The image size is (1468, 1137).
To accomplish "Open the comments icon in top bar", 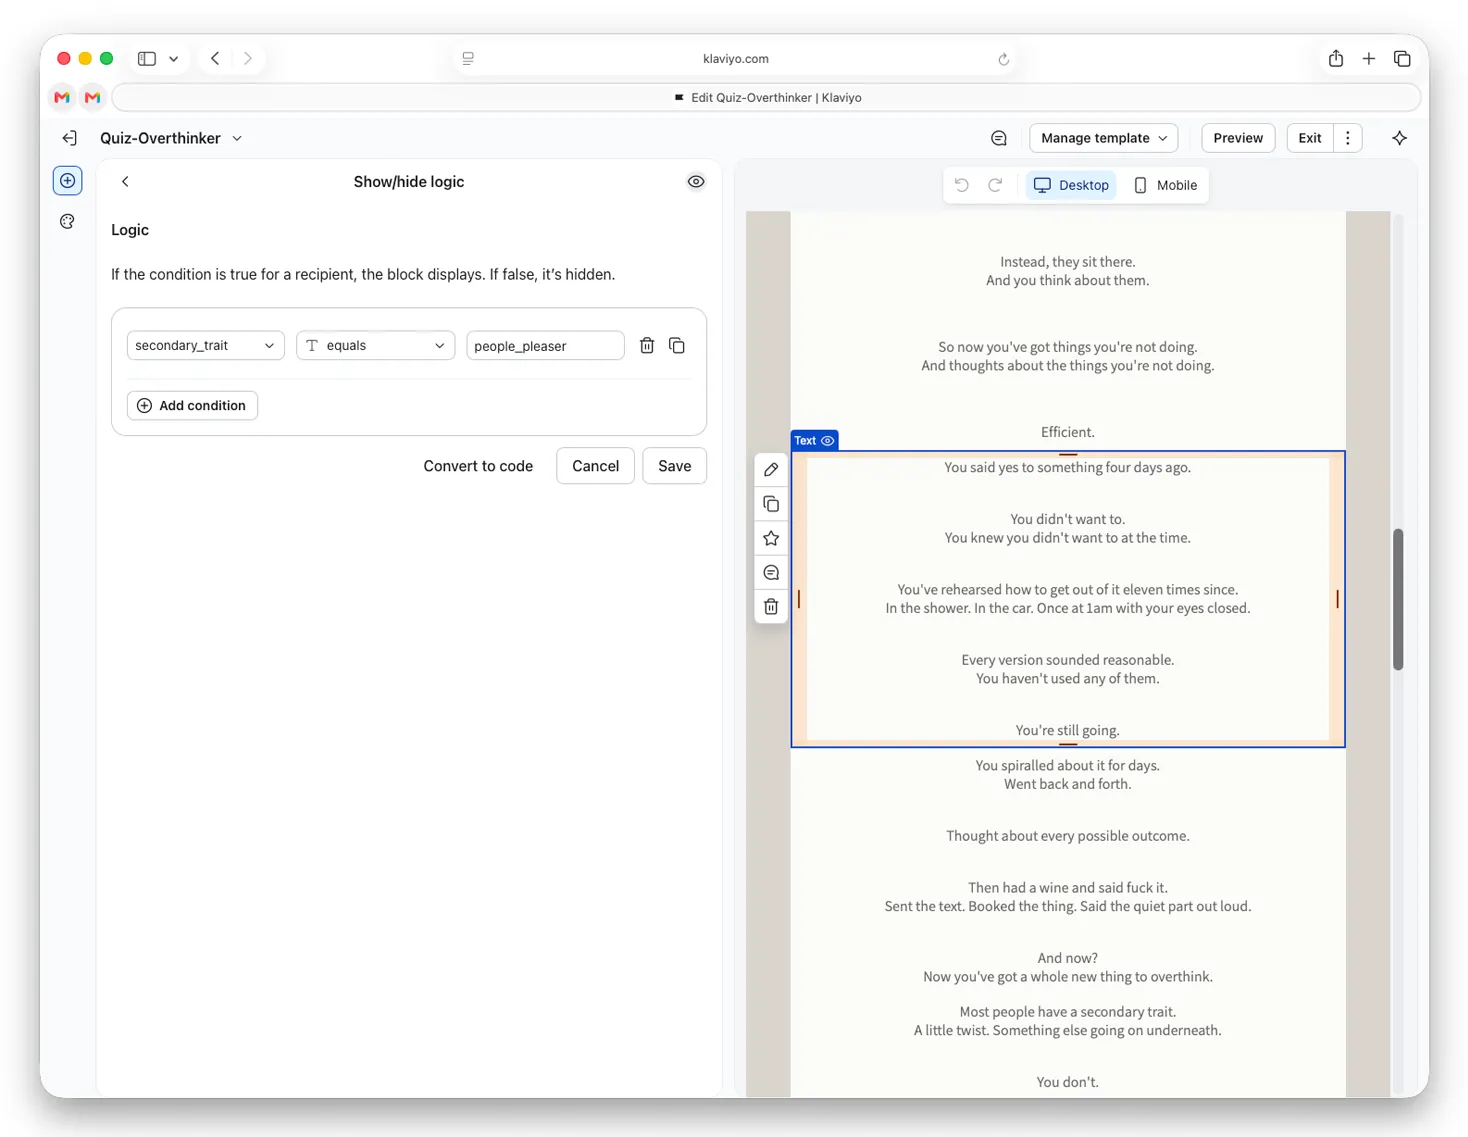I will pyautogui.click(x=998, y=138).
